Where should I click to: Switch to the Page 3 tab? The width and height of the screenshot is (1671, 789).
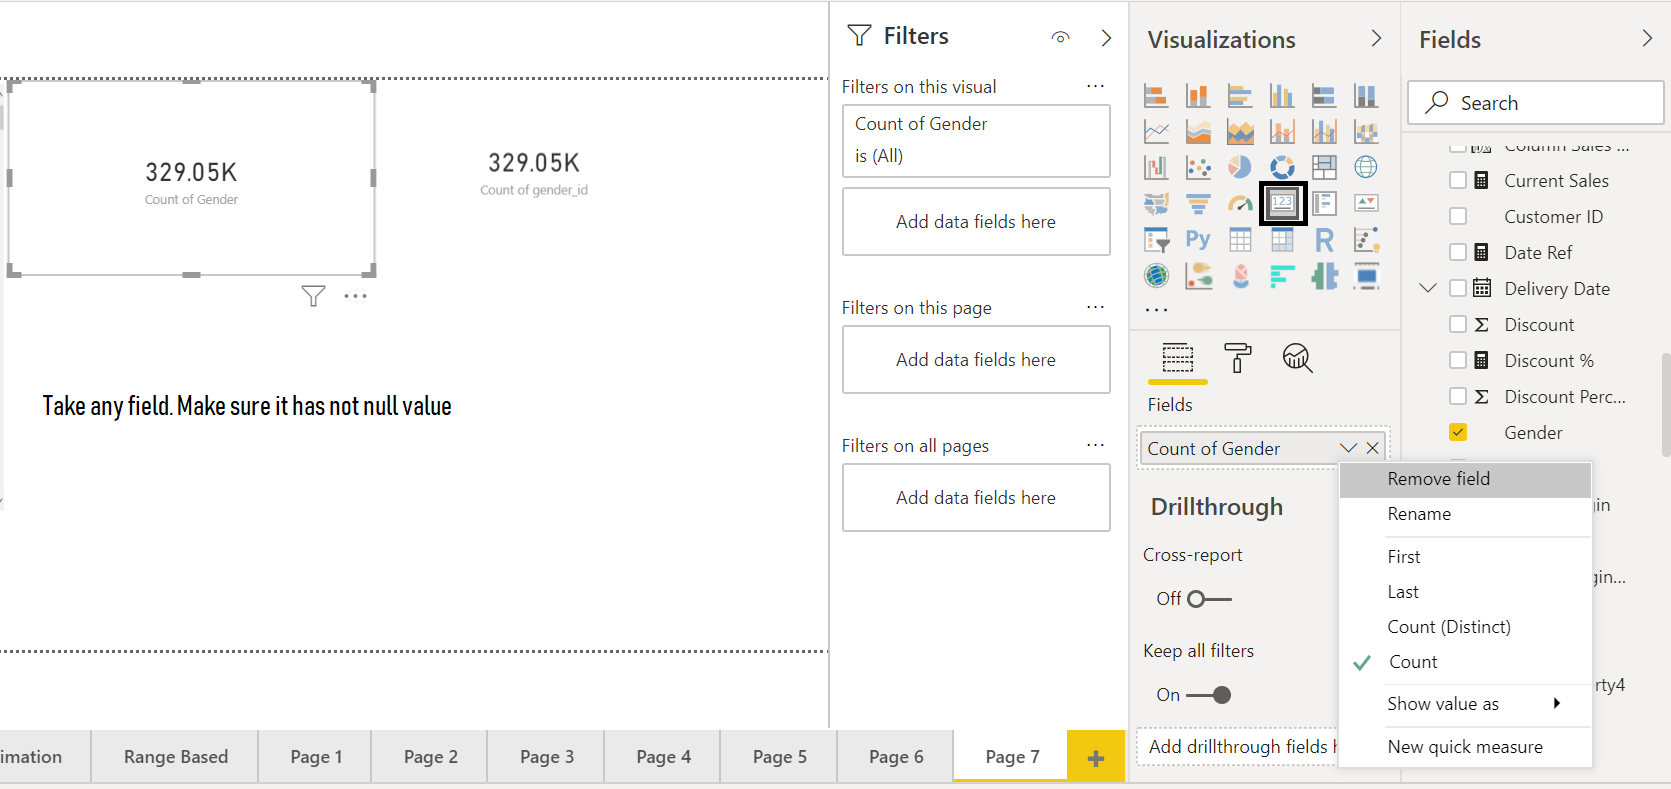coord(547,757)
